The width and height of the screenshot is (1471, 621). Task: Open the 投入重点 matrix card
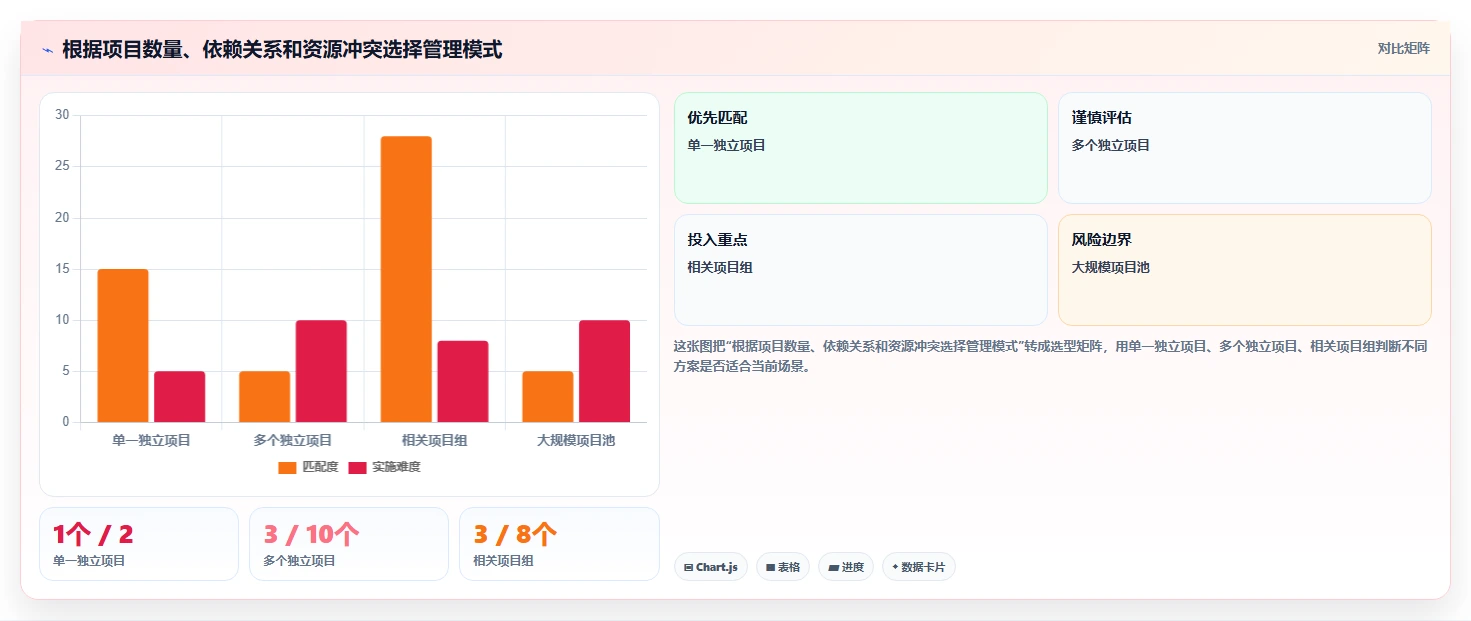(861, 270)
